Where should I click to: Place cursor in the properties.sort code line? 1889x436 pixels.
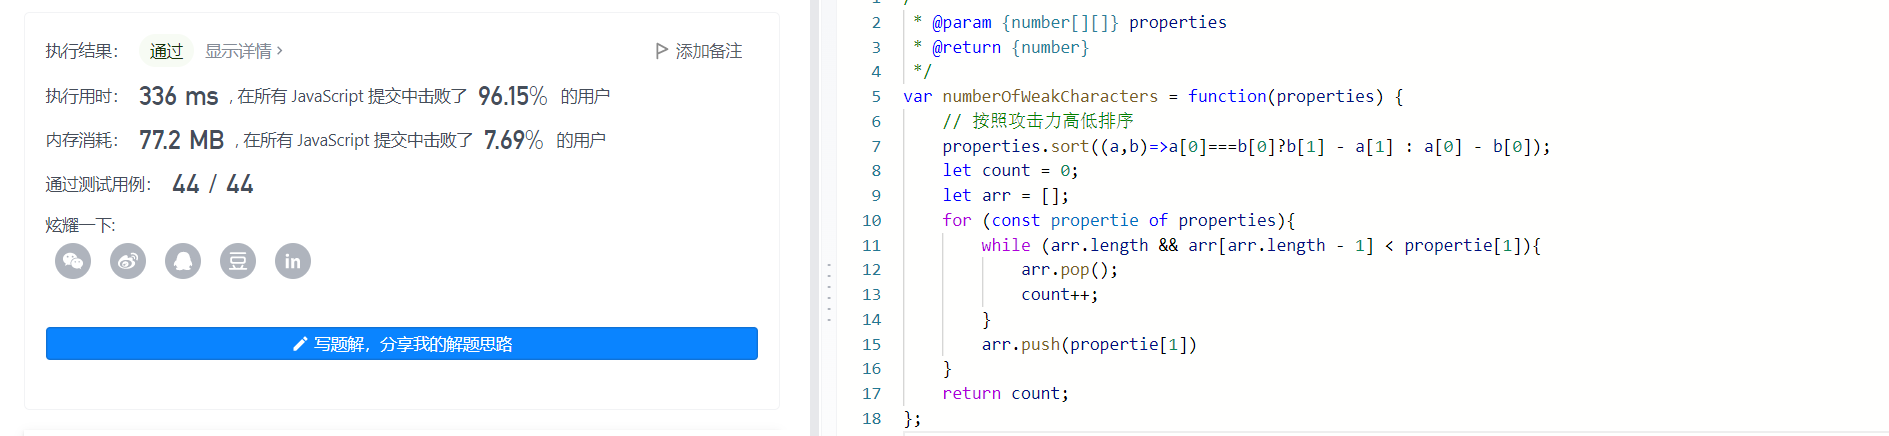(x=1246, y=146)
